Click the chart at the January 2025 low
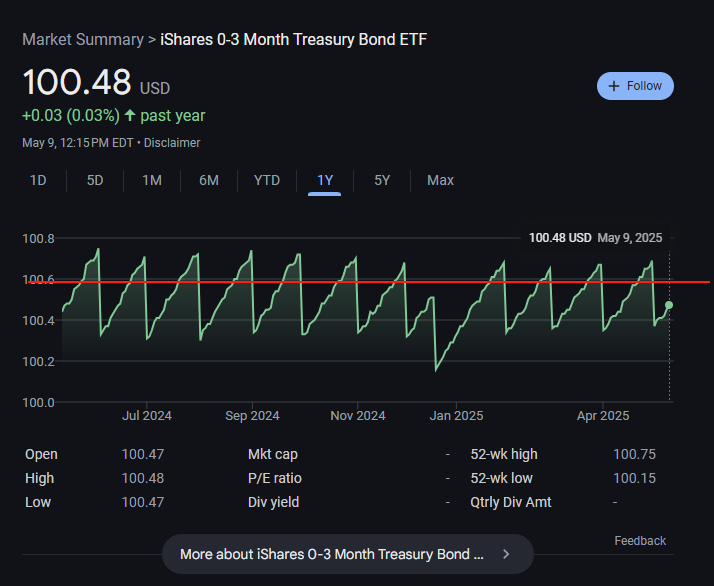The image size is (714, 586). click(x=436, y=371)
